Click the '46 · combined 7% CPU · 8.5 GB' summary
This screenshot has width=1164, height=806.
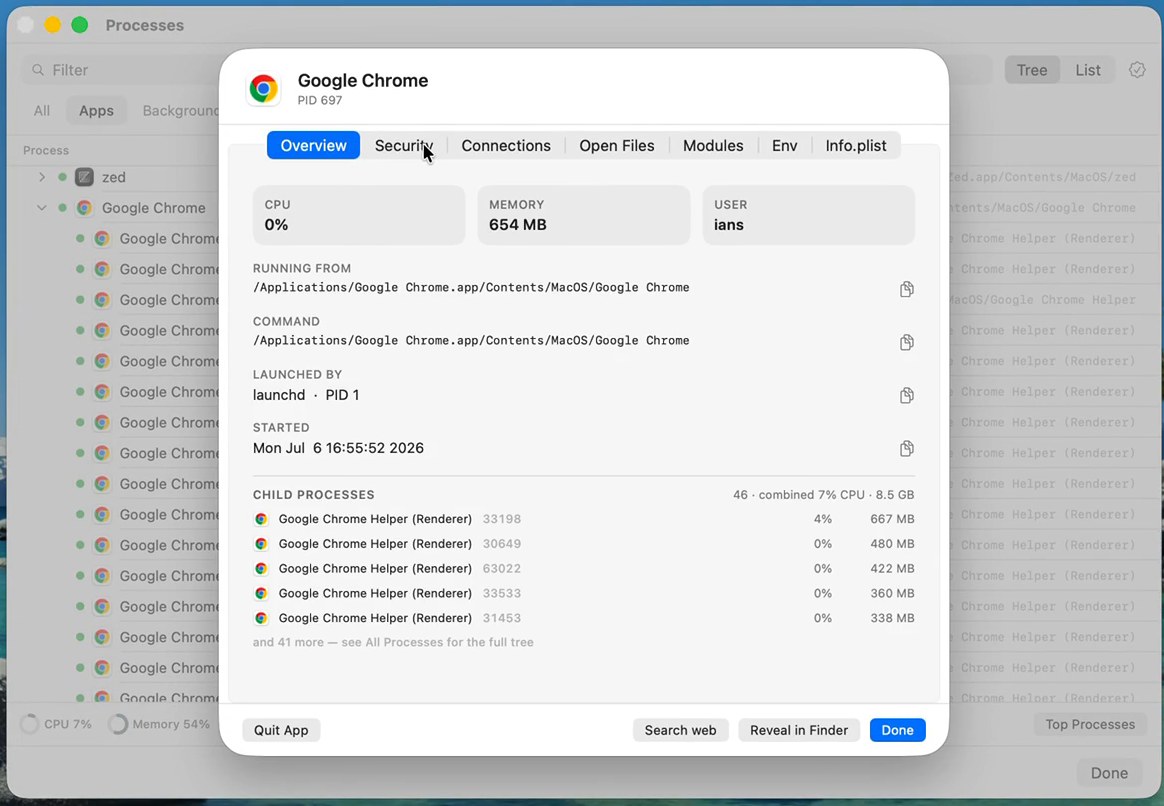tap(823, 494)
